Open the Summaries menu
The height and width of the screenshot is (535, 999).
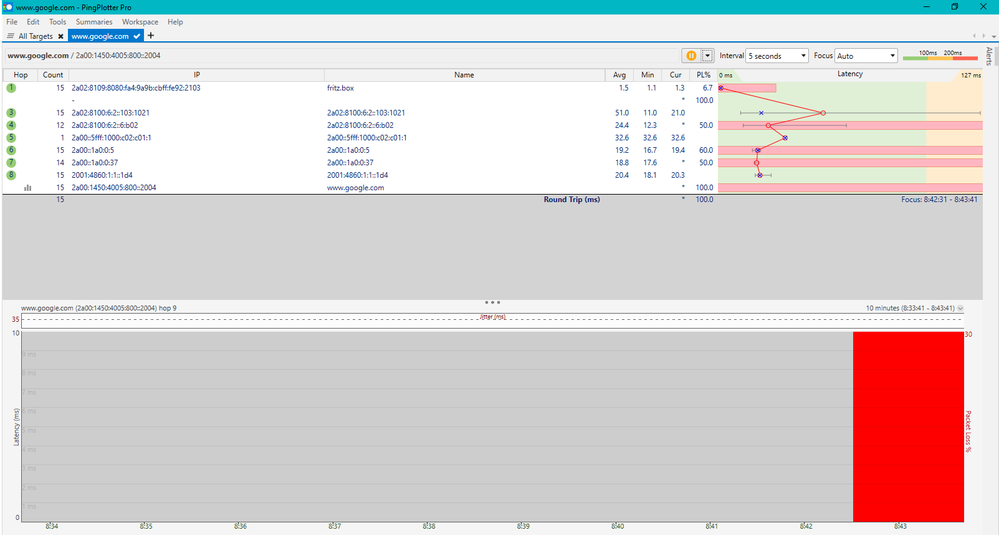(x=94, y=22)
